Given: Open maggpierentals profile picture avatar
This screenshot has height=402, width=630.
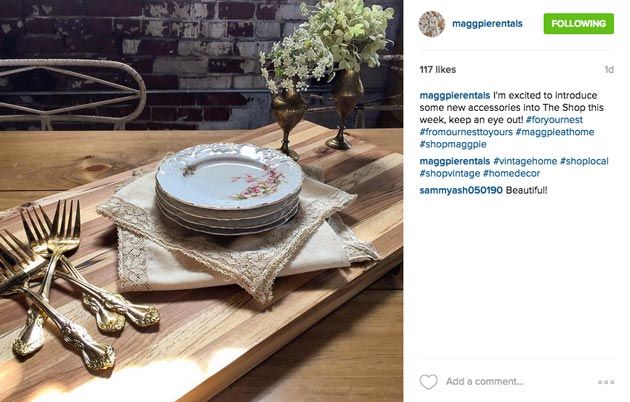Looking at the screenshot, I should [x=432, y=24].
